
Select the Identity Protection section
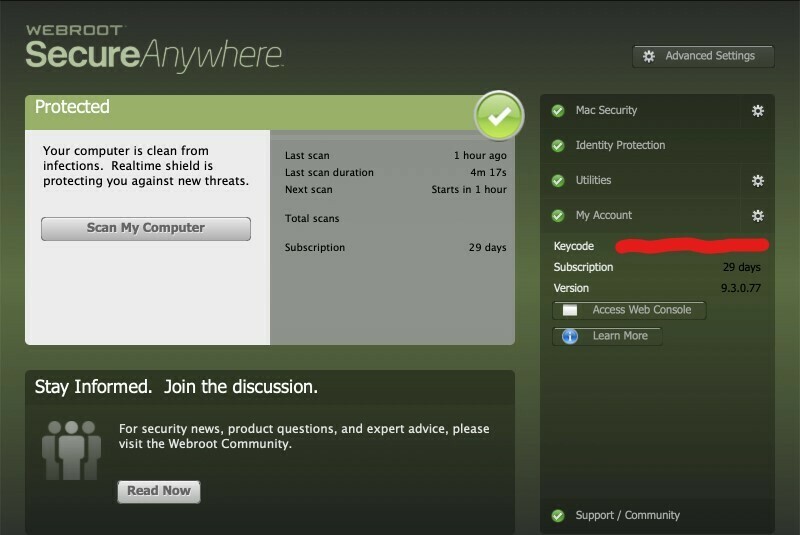[620, 145]
